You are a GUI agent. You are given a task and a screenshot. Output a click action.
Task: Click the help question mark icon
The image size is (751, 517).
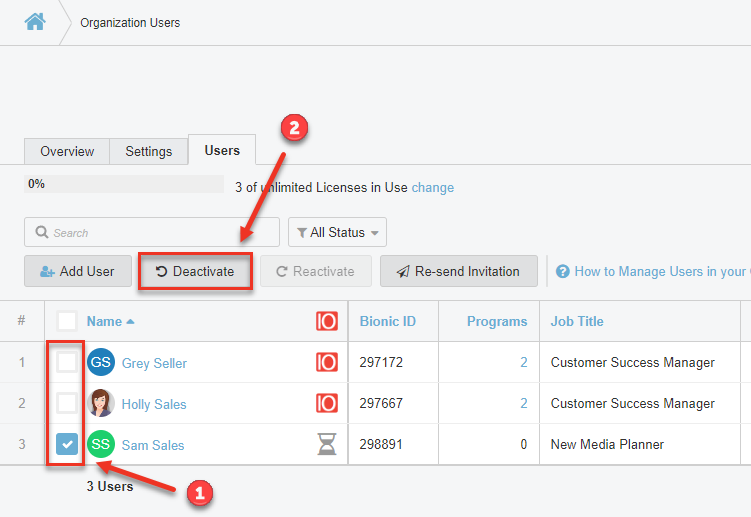coord(563,271)
